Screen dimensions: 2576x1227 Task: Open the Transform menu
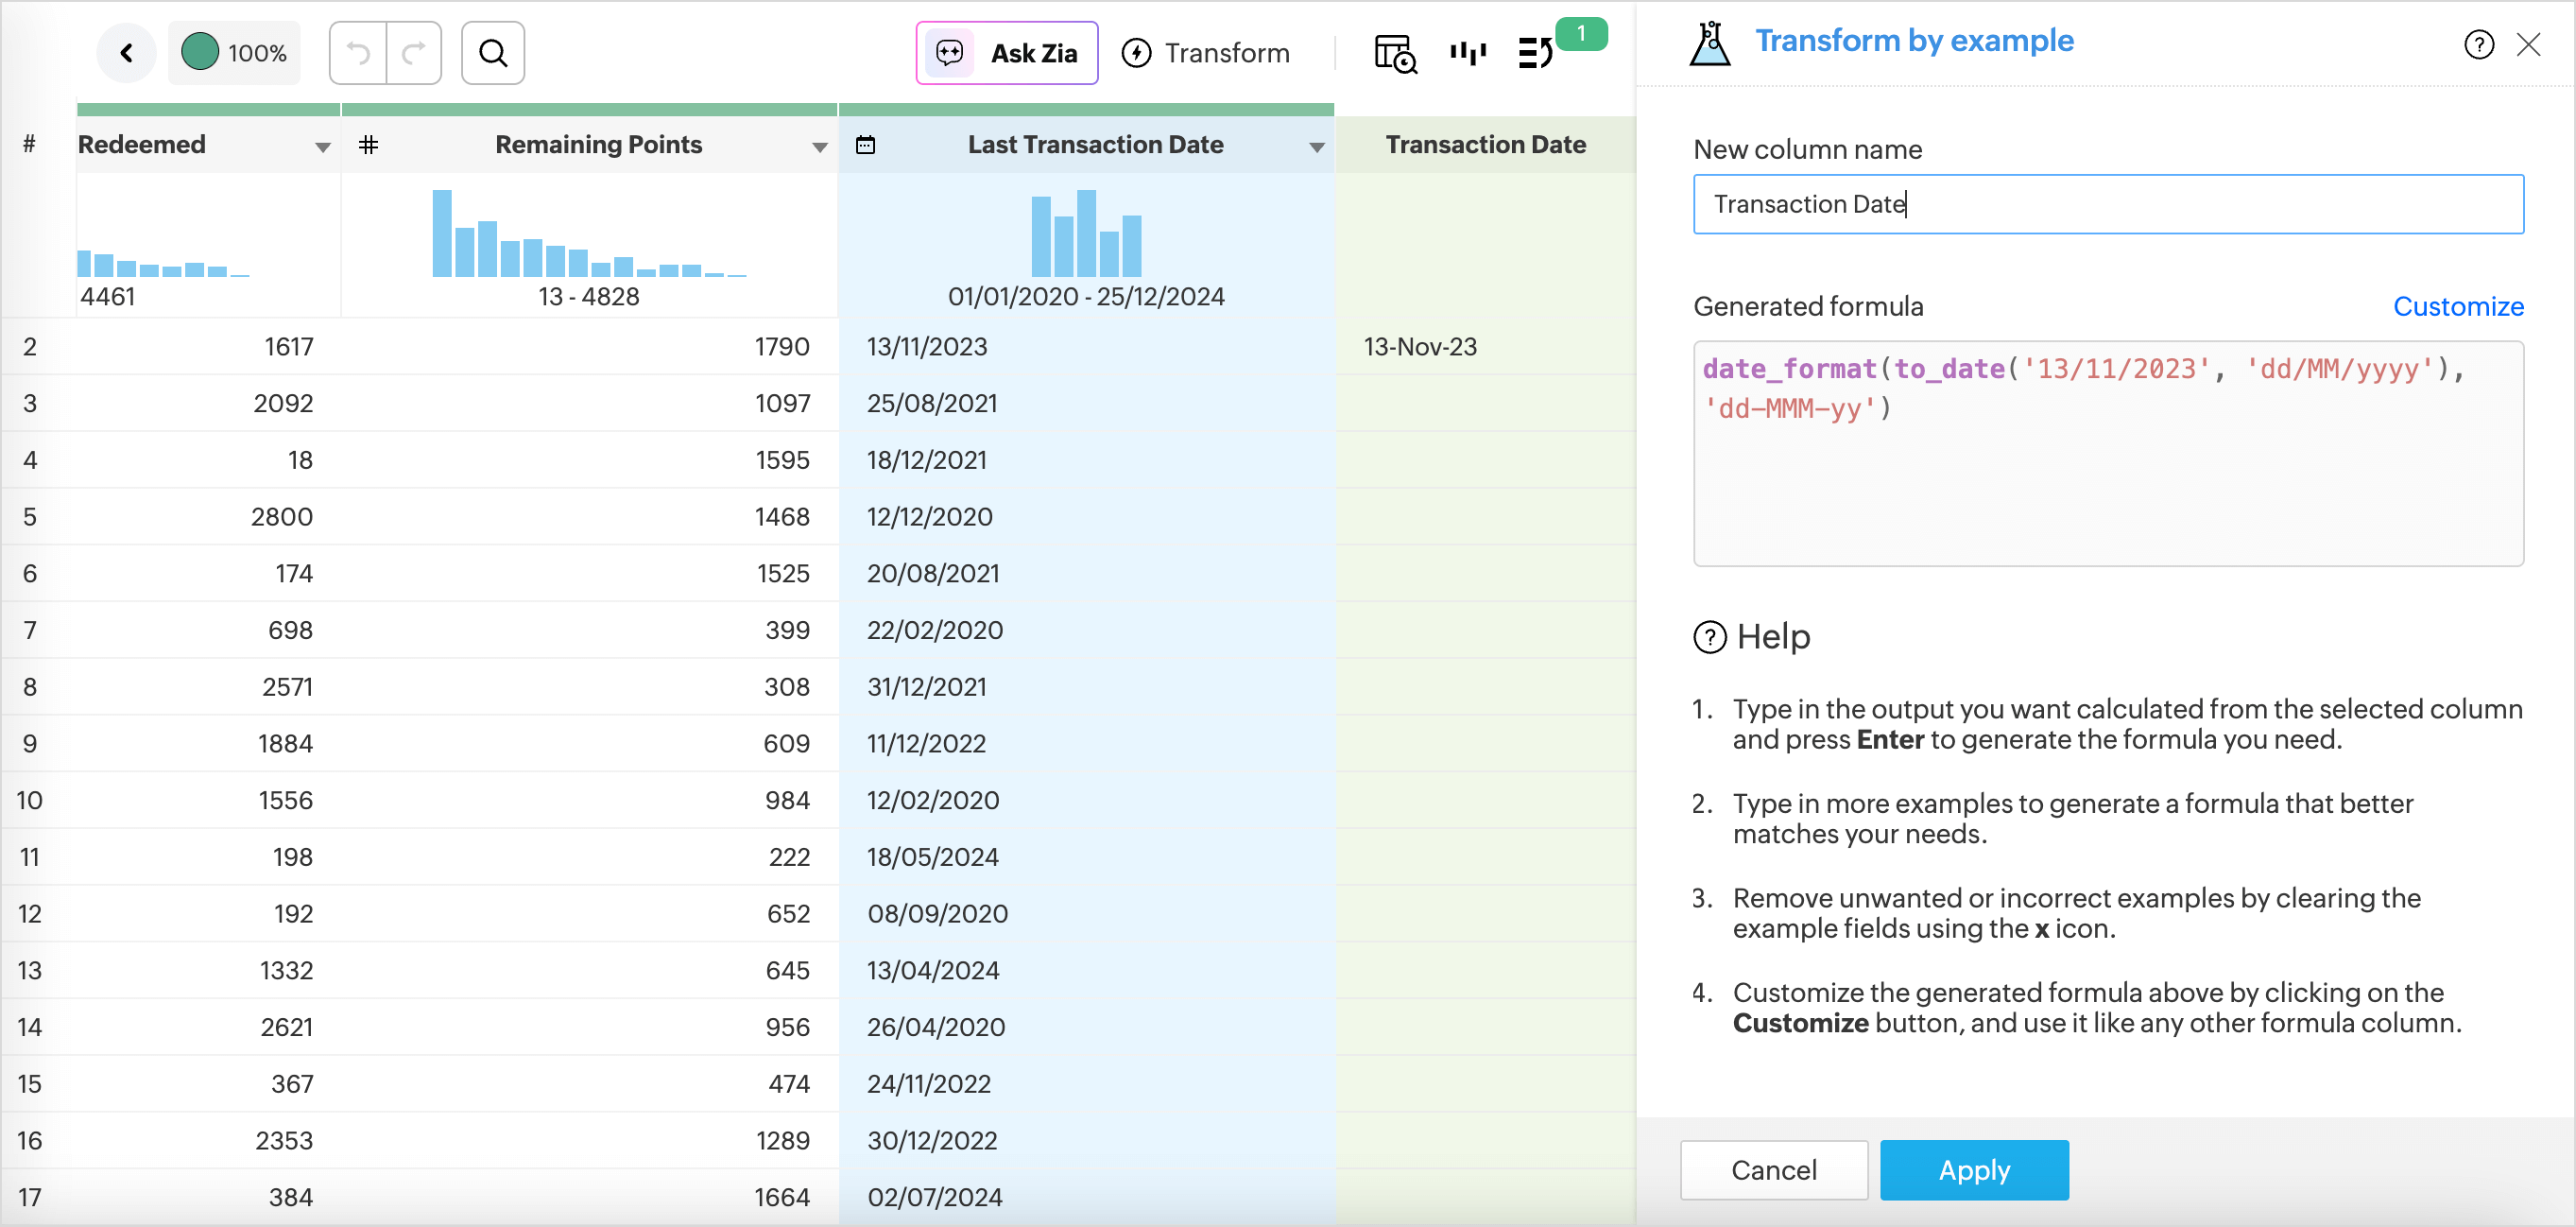click(1206, 53)
